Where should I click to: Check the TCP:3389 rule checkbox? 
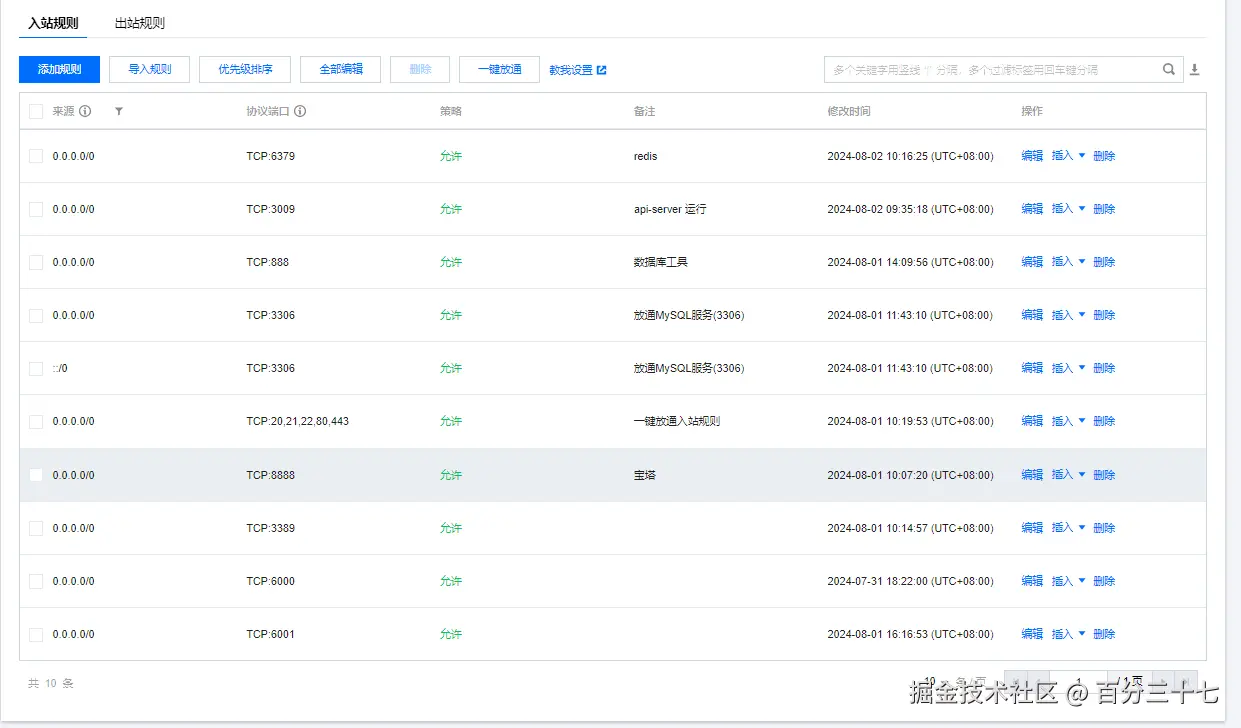coord(36,528)
